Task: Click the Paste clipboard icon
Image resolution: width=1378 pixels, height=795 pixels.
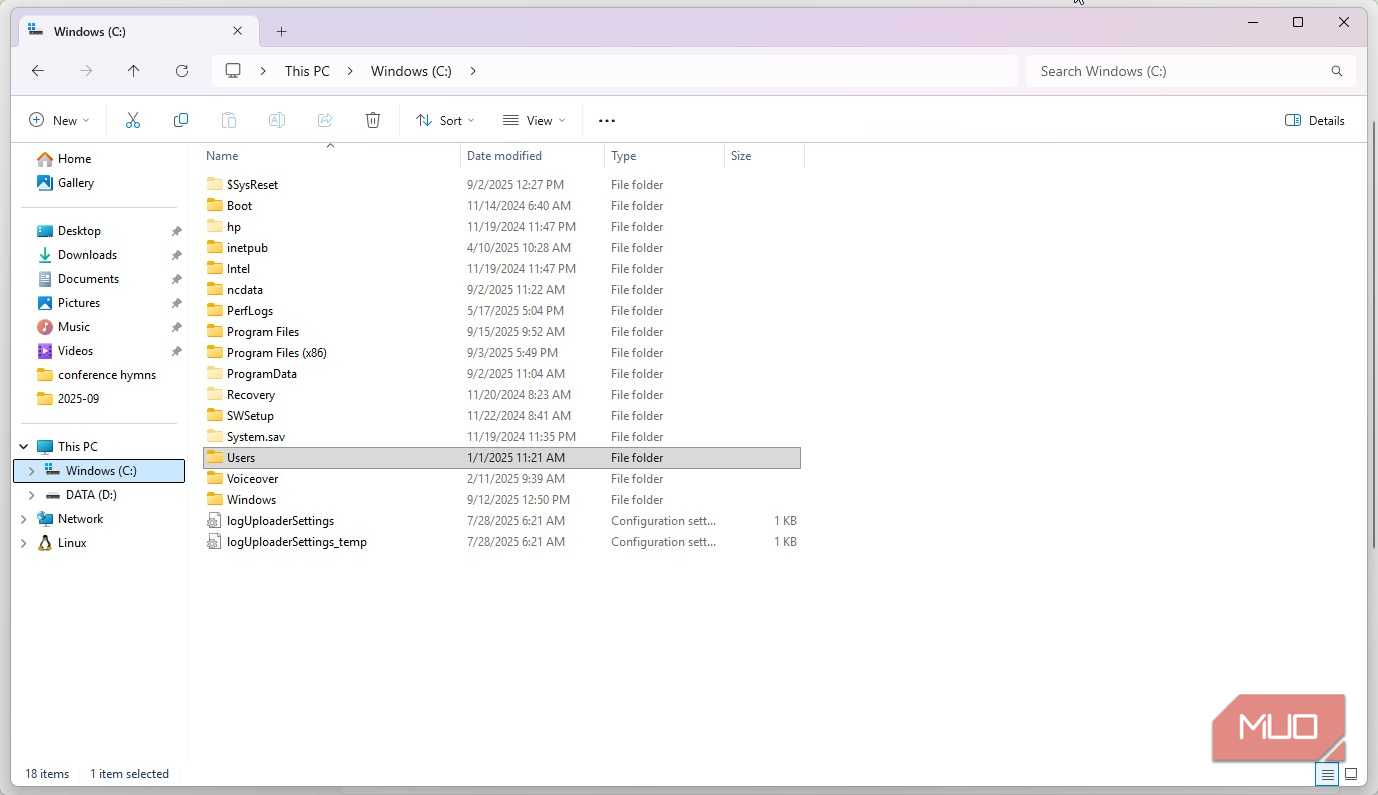Action: [x=229, y=120]
